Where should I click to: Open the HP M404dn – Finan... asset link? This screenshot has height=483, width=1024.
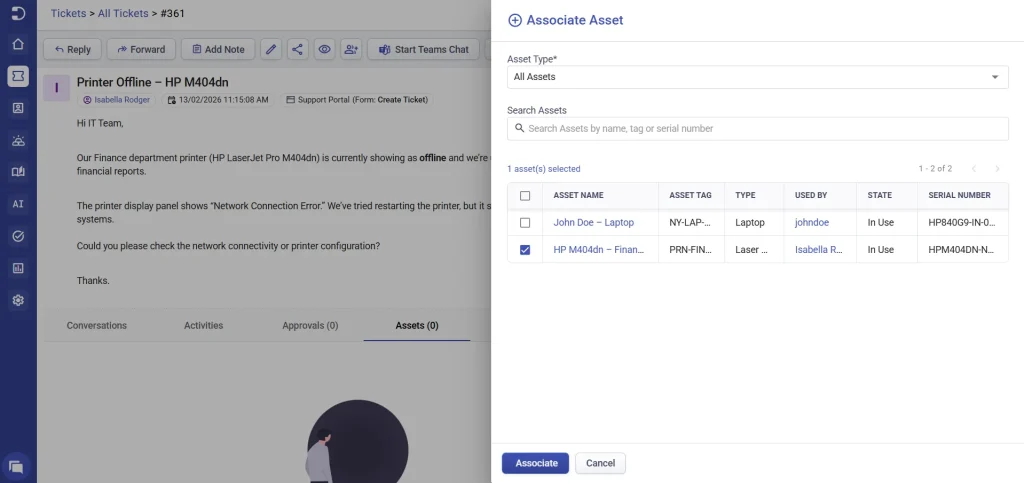599,250
